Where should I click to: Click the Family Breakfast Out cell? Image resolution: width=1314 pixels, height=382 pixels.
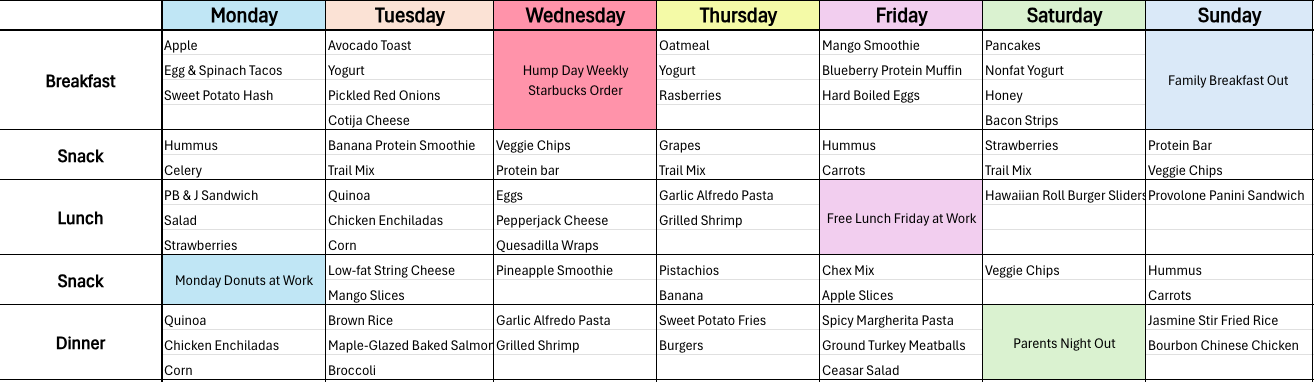pyautogui.click(x=1229, y=80)
